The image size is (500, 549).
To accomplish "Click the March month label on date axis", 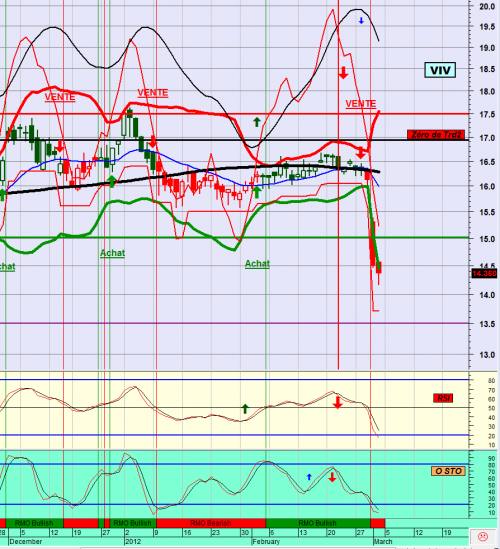I will 383,541.
